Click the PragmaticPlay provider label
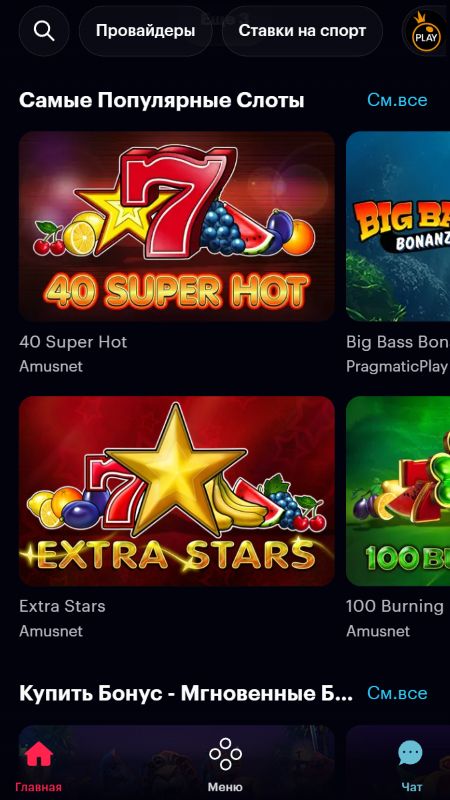Viewport: 450px width, 800px height. (x=397, y=366)
